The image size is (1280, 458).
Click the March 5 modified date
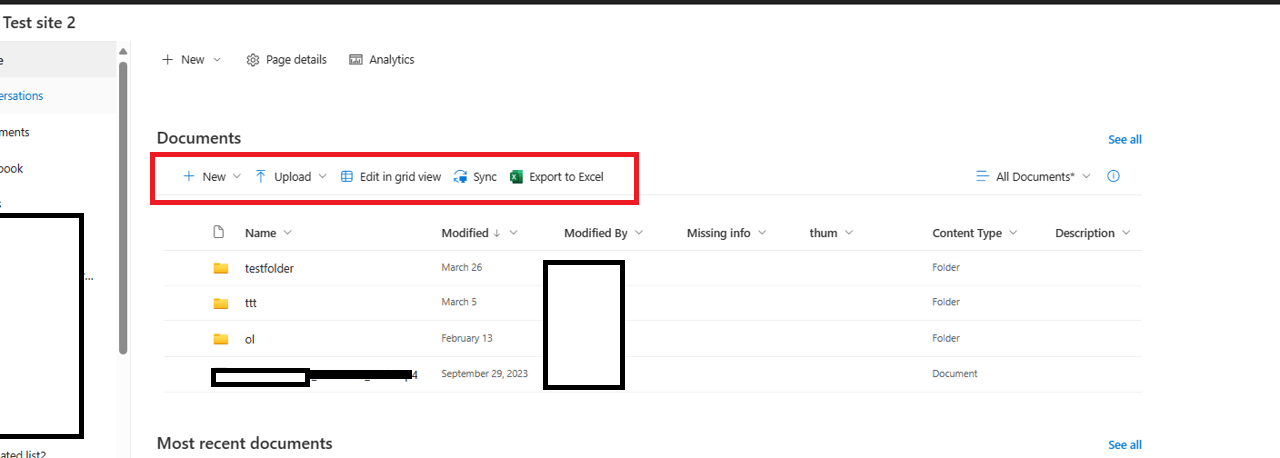point(458,302)
